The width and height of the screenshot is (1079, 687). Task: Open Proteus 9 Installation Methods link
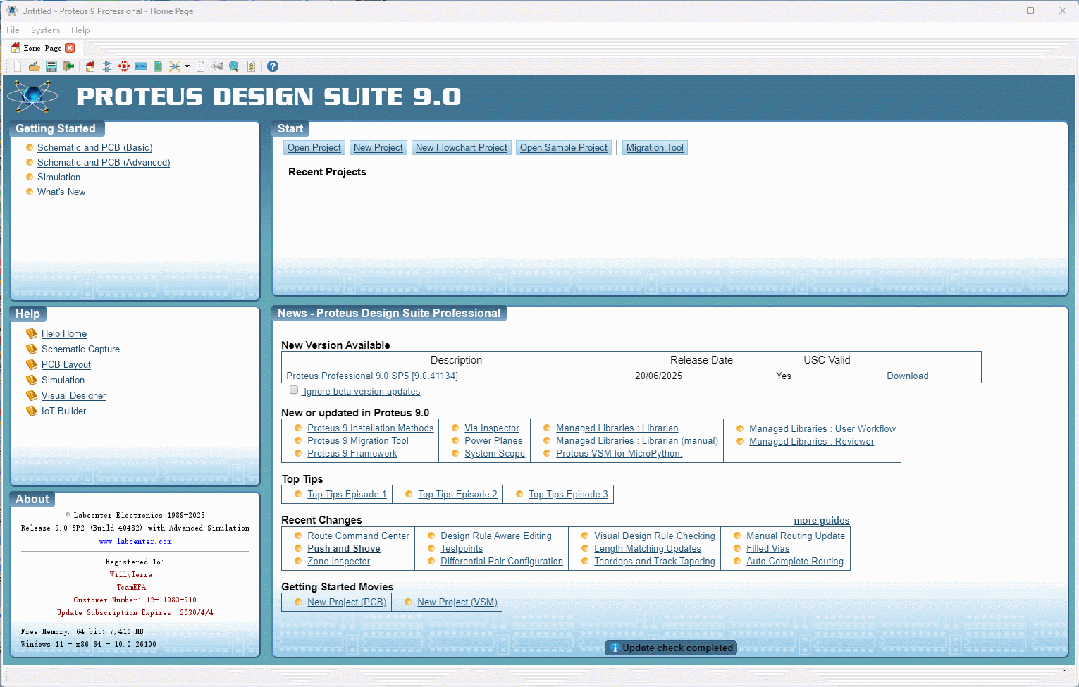(x=370, y=428)
